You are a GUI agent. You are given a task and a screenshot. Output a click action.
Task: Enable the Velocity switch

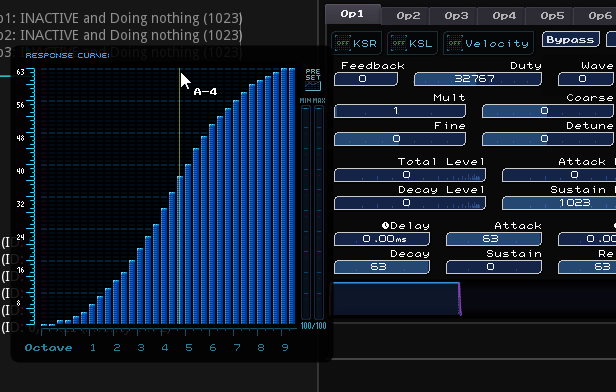489,43
